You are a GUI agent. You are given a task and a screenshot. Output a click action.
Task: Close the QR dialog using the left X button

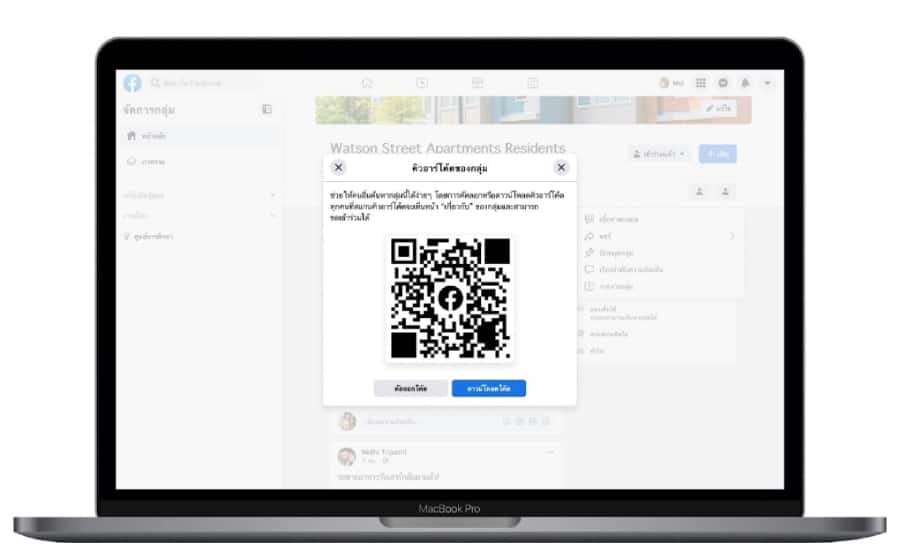click(x=338, y=168)
